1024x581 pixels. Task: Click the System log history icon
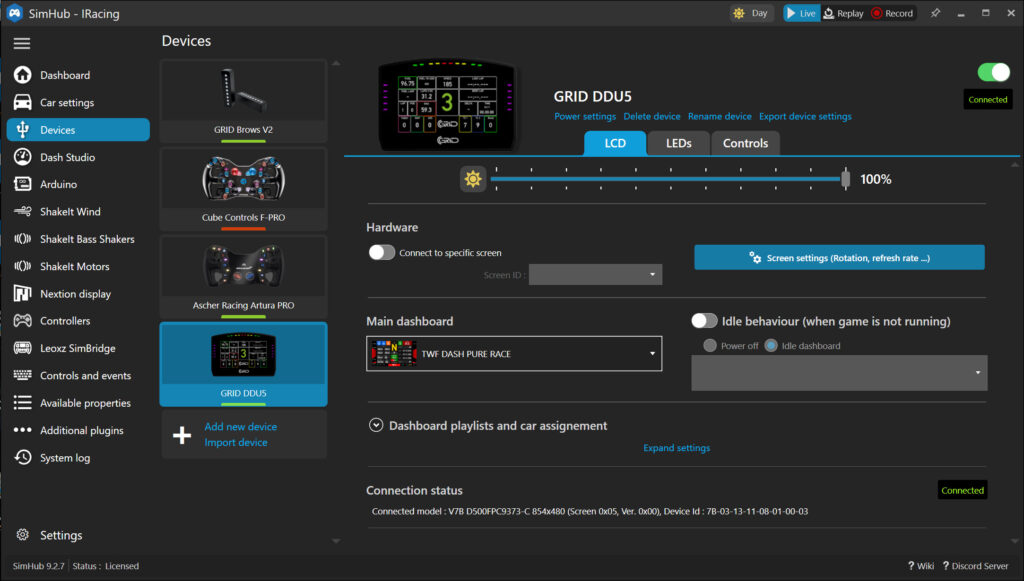tap(23, 458)
